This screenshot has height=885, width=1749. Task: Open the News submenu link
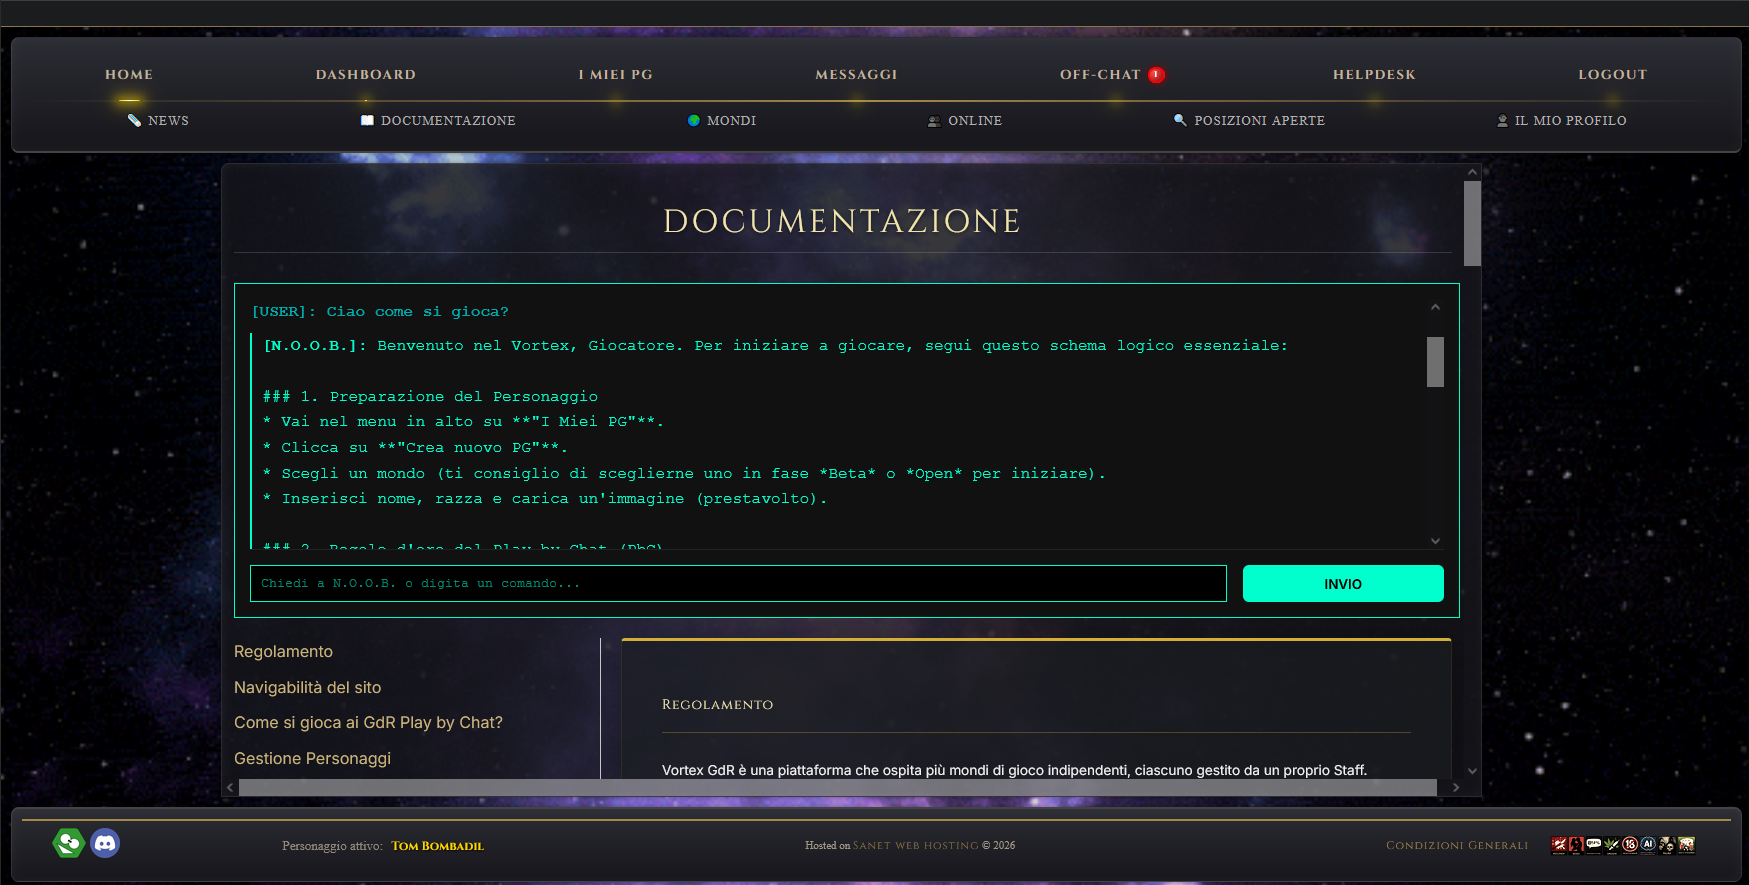(x=168, y=120)
